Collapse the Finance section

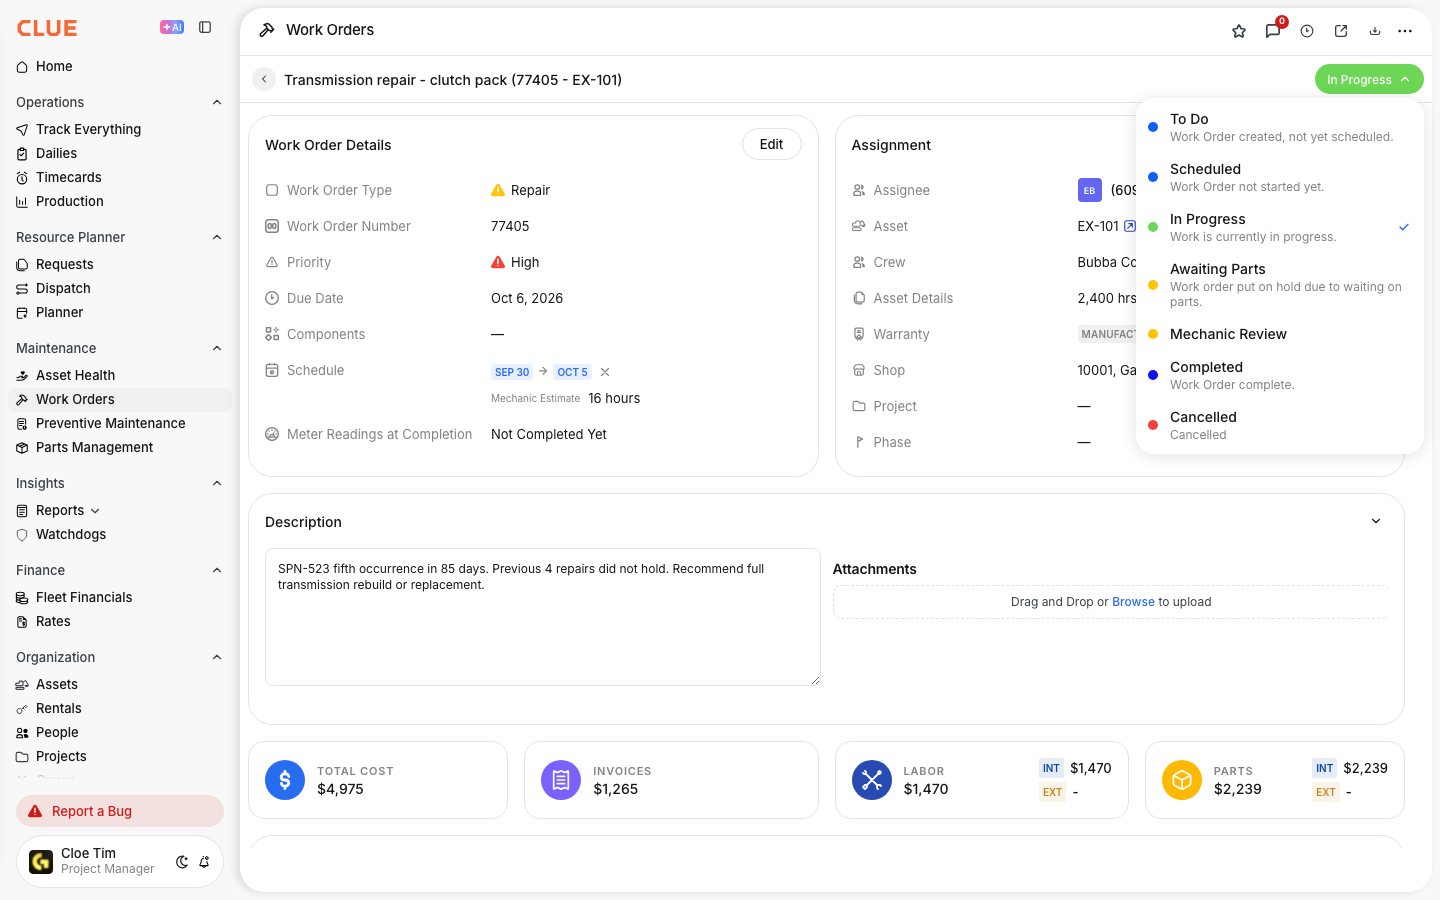(x=217, y=570)
